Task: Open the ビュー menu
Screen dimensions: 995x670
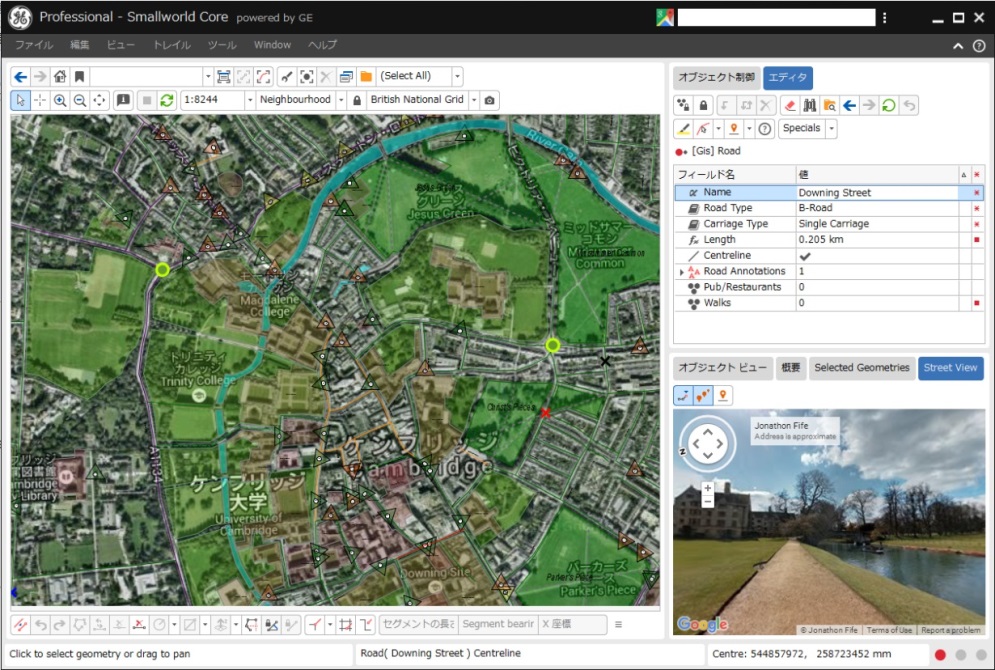Action: point(121,45)
